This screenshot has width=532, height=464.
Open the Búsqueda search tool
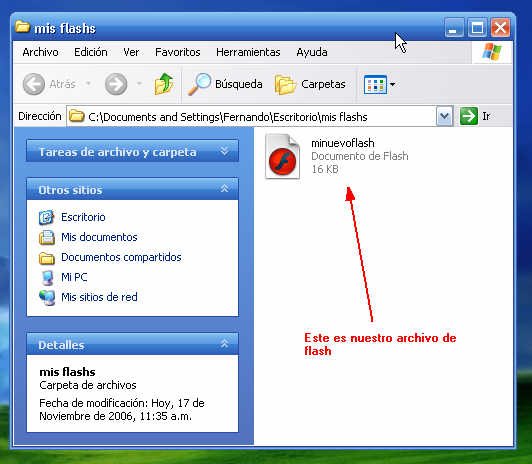click(226, 84)
